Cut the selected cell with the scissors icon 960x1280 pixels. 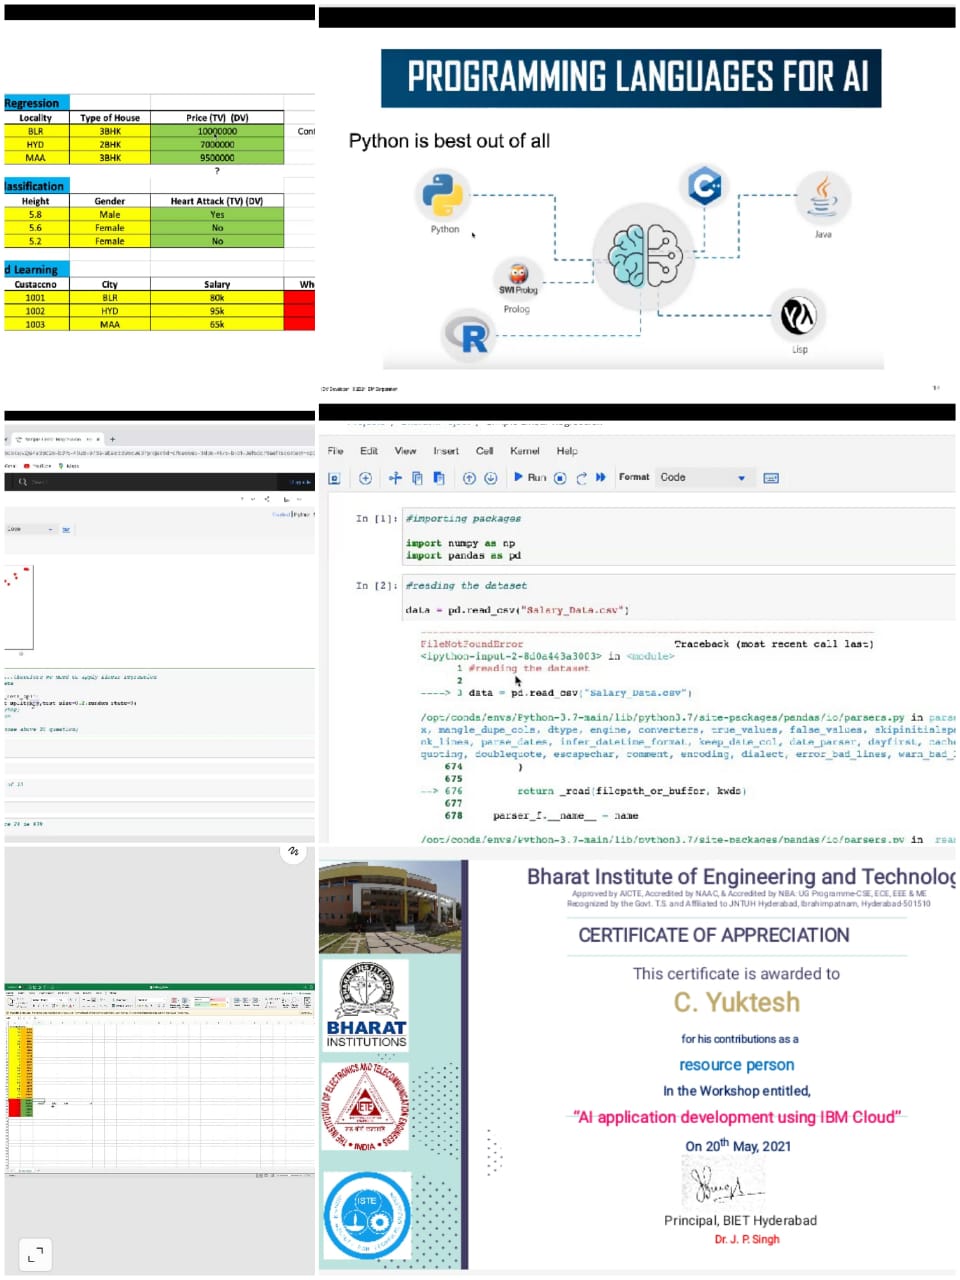pyautogui.click(x=395, y=478)
